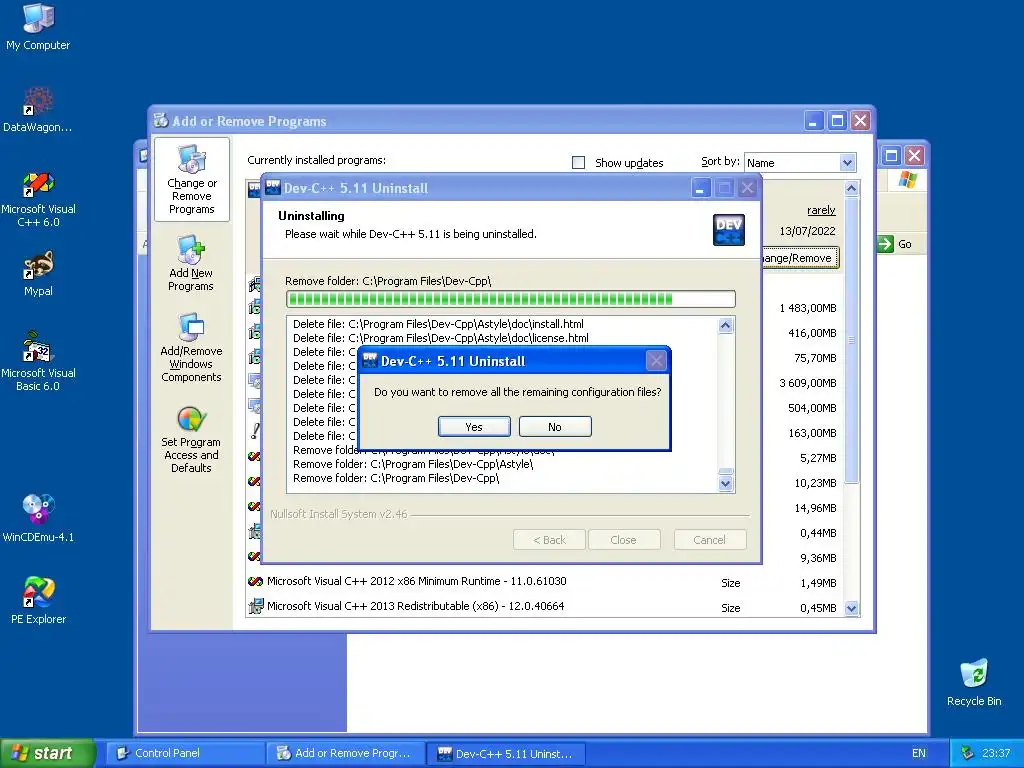Select Add New Programs sidebar icon
The width and height of the screenshot is (1024, 768).
(x=191, y=264)
